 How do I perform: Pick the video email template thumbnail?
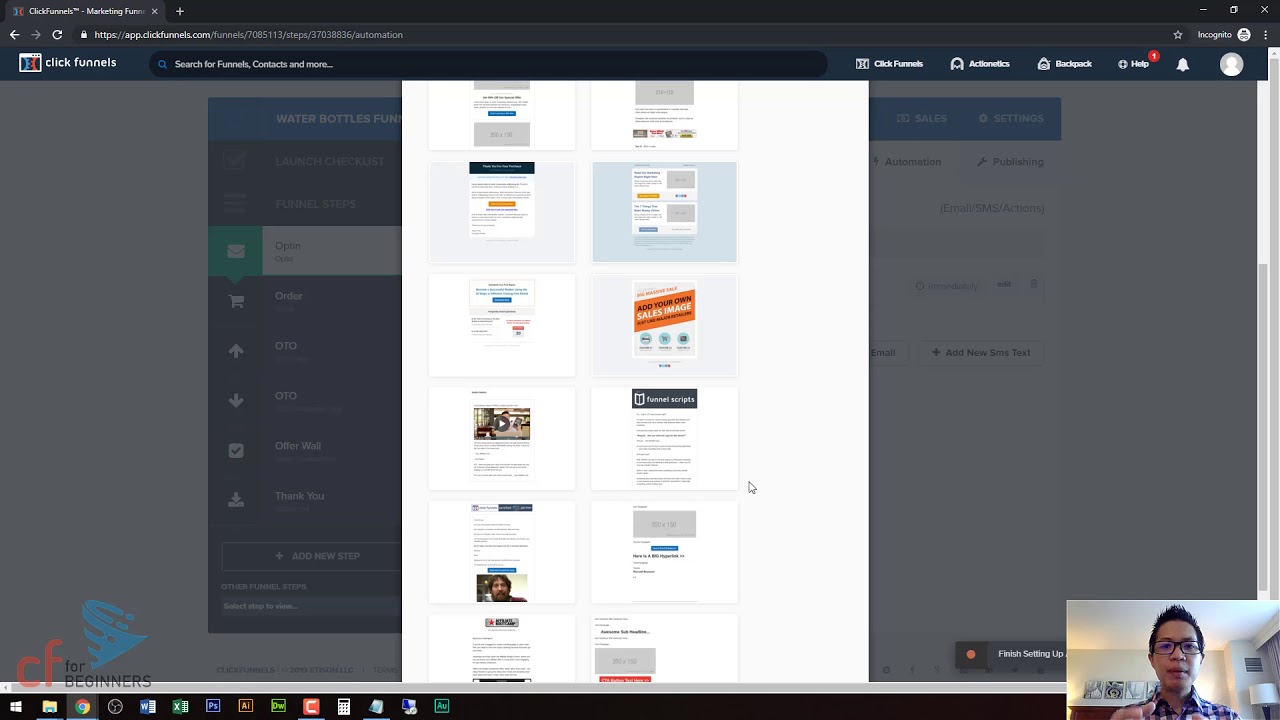[x=502, y=439]
